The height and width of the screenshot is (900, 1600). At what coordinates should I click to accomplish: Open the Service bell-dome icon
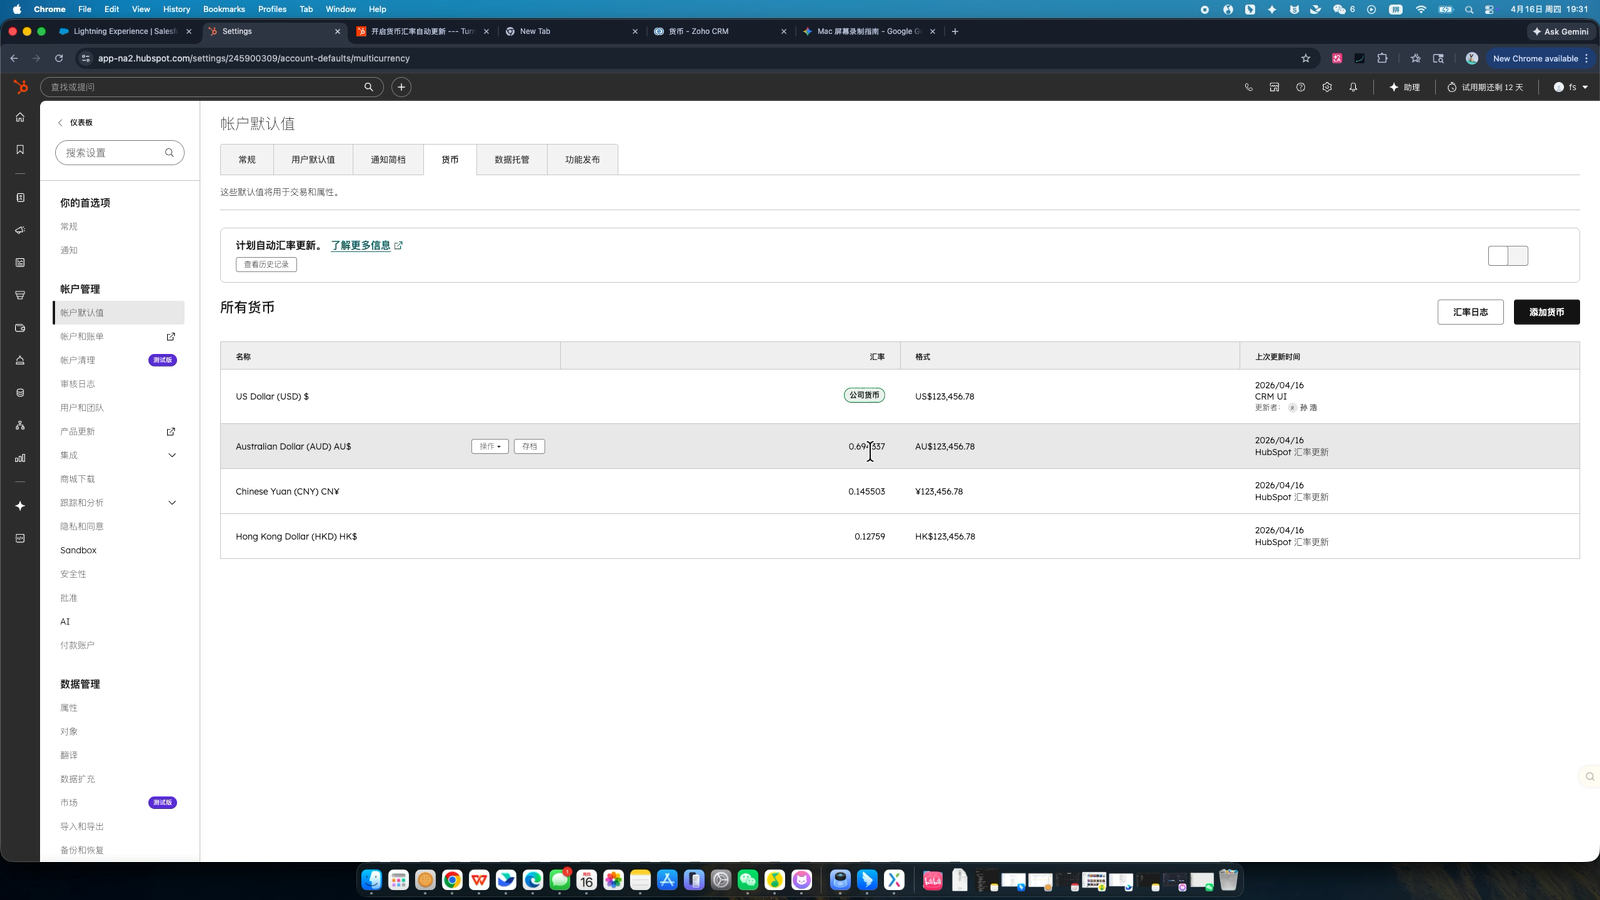pos(20,360)
